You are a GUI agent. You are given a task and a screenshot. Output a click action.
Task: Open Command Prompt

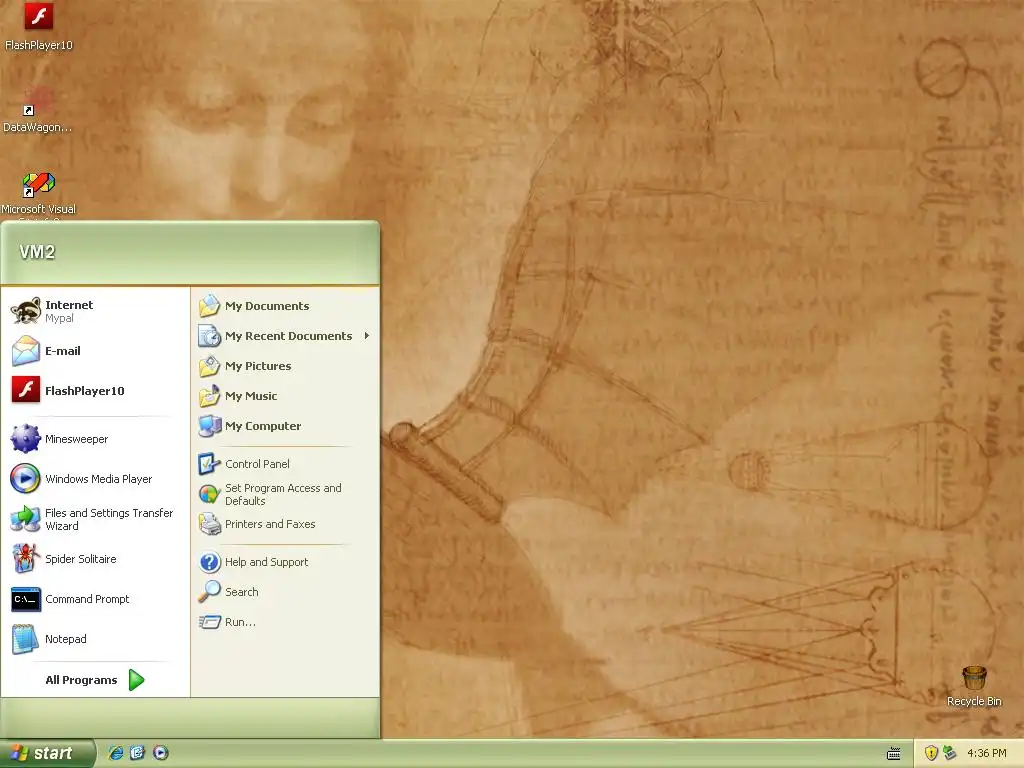pyautogui.click(x=95, y=599)
